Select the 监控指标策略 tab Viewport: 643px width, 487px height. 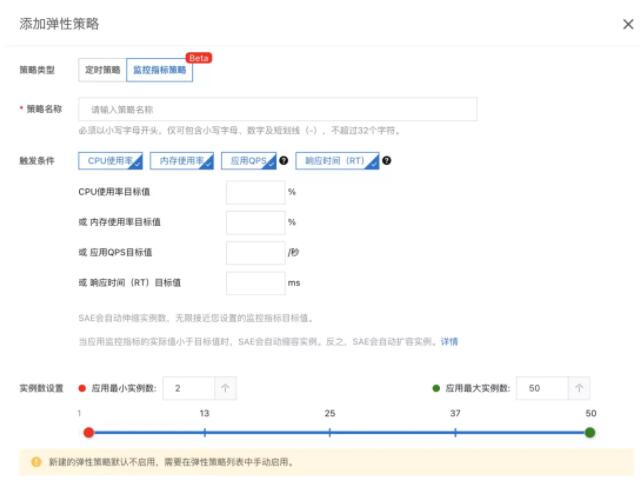(x=160, y=70)
